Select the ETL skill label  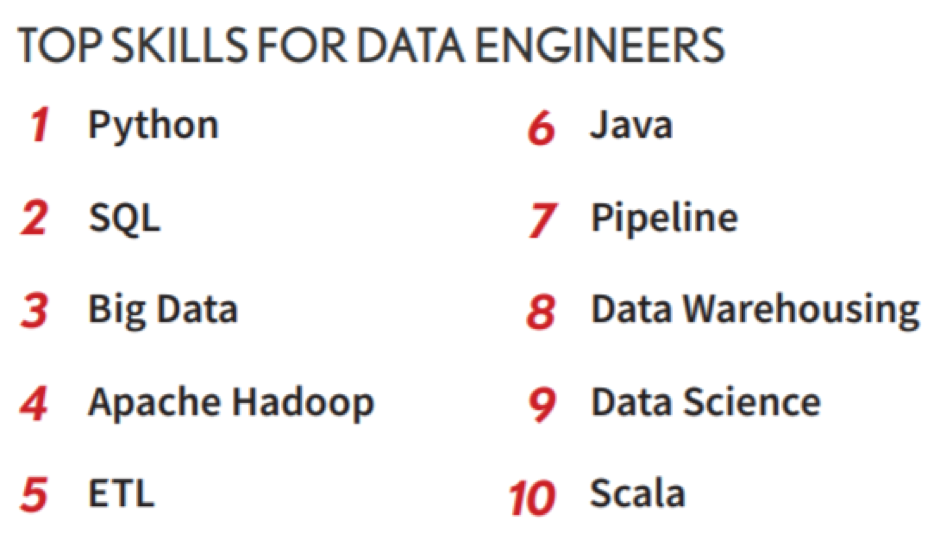coord(122,493)
